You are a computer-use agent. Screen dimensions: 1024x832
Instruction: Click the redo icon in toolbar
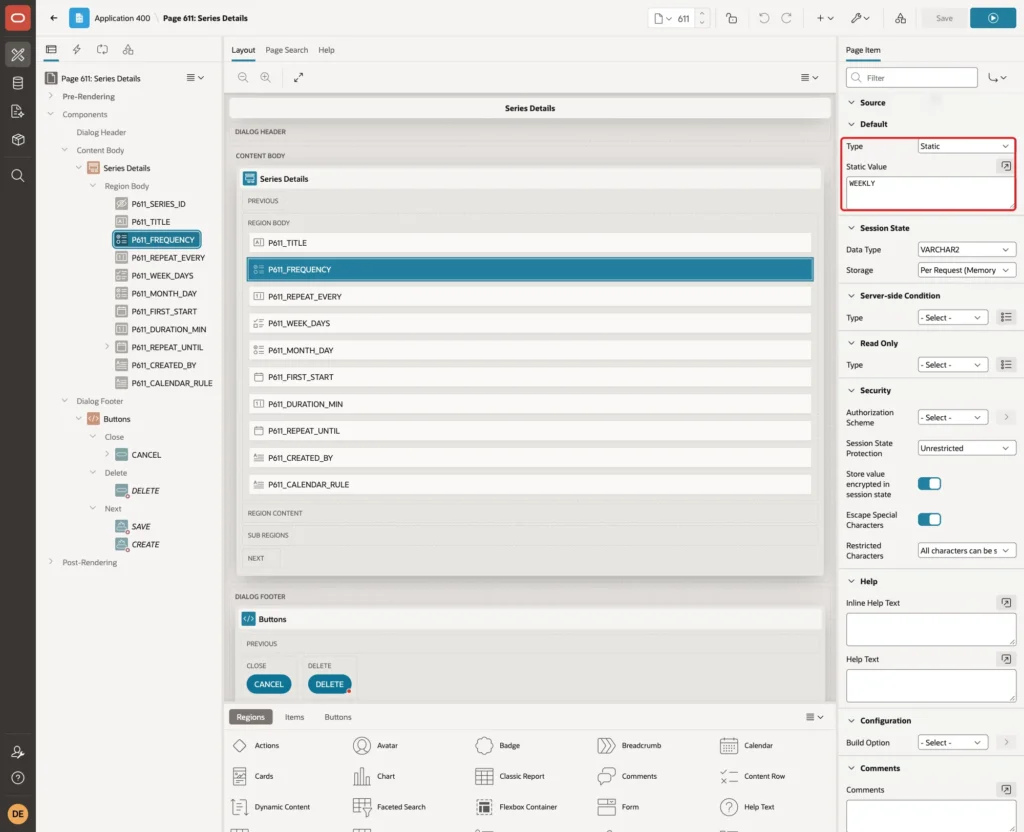click(x=786, y=18)
